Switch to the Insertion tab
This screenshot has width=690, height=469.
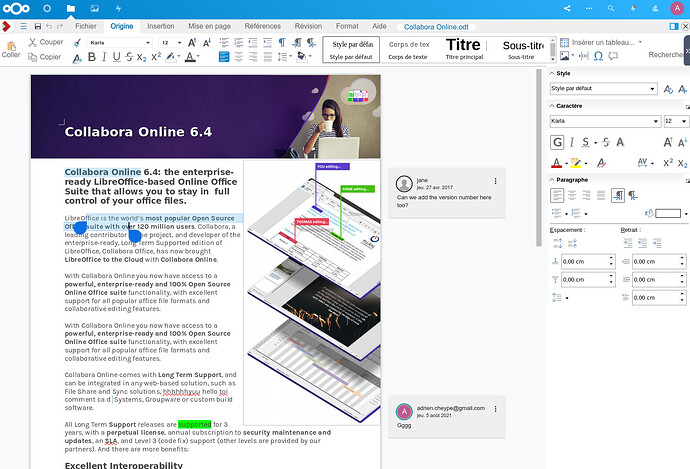(161, 26)
